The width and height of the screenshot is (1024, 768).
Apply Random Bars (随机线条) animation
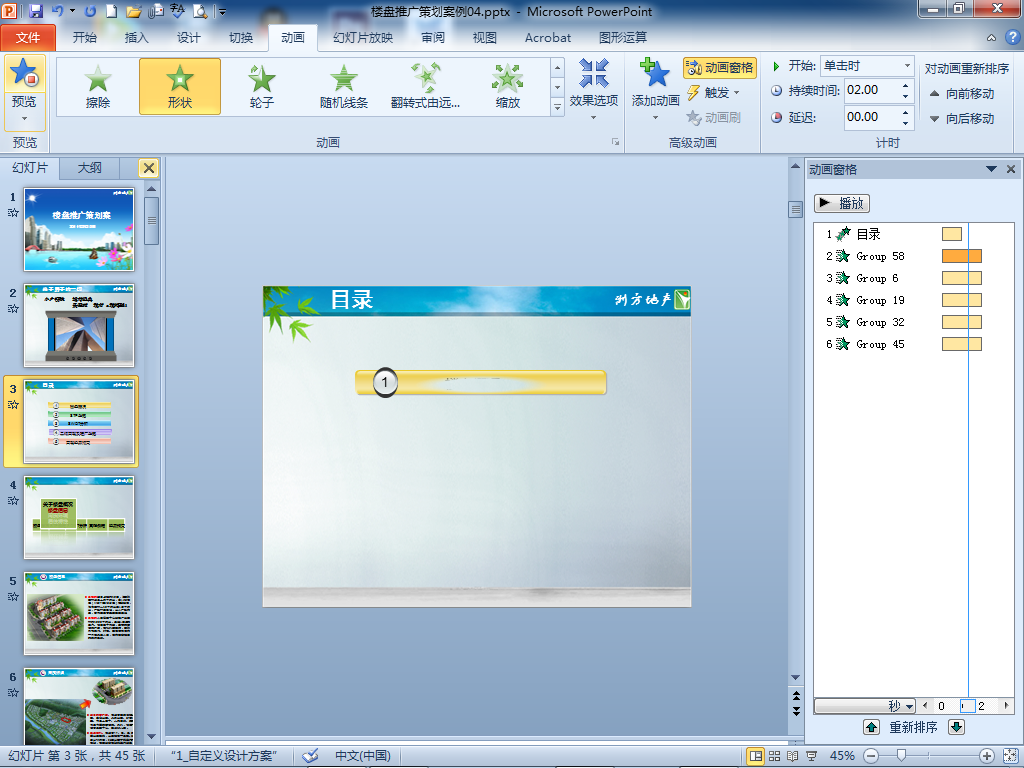(344, 86)
